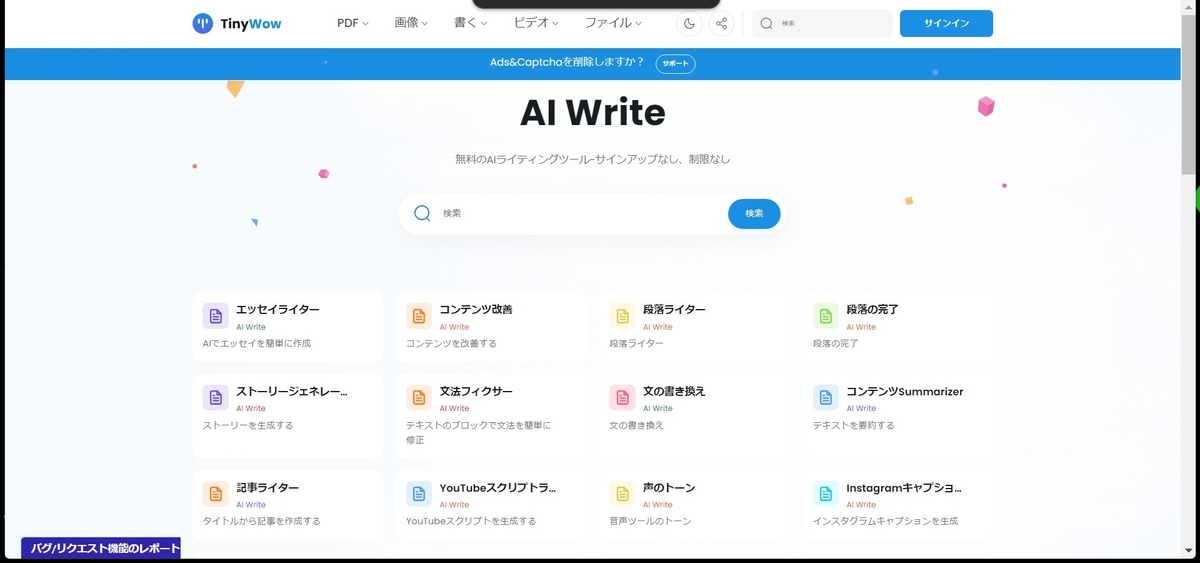This screenshot has height=563, width=1200.
Task: Click description 'テキストのブロックで文法を簡単に修正'
Action: click(x=479, y=432)
